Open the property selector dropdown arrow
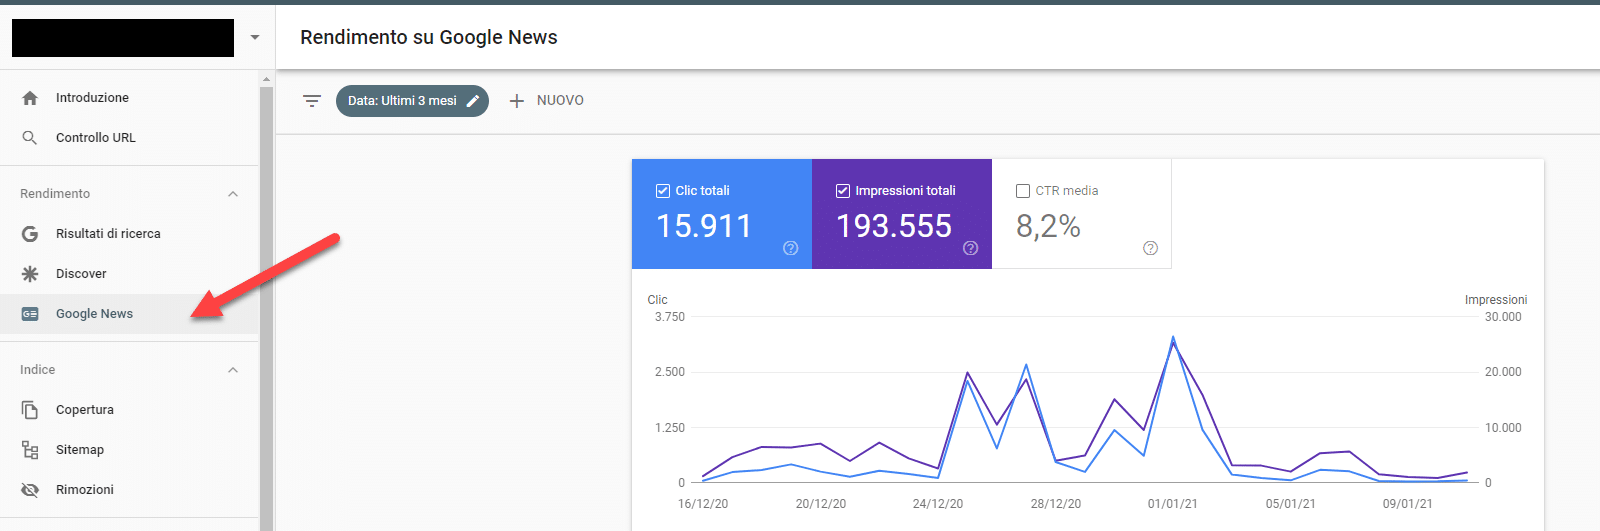1600x531 pixels. click(255, 38)
